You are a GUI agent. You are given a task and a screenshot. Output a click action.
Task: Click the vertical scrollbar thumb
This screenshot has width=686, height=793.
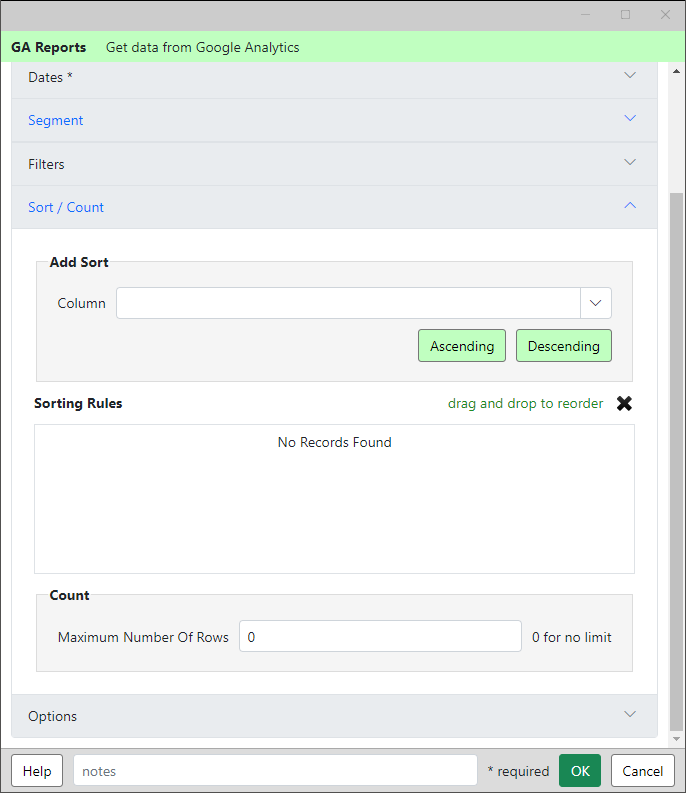[676, 461]
